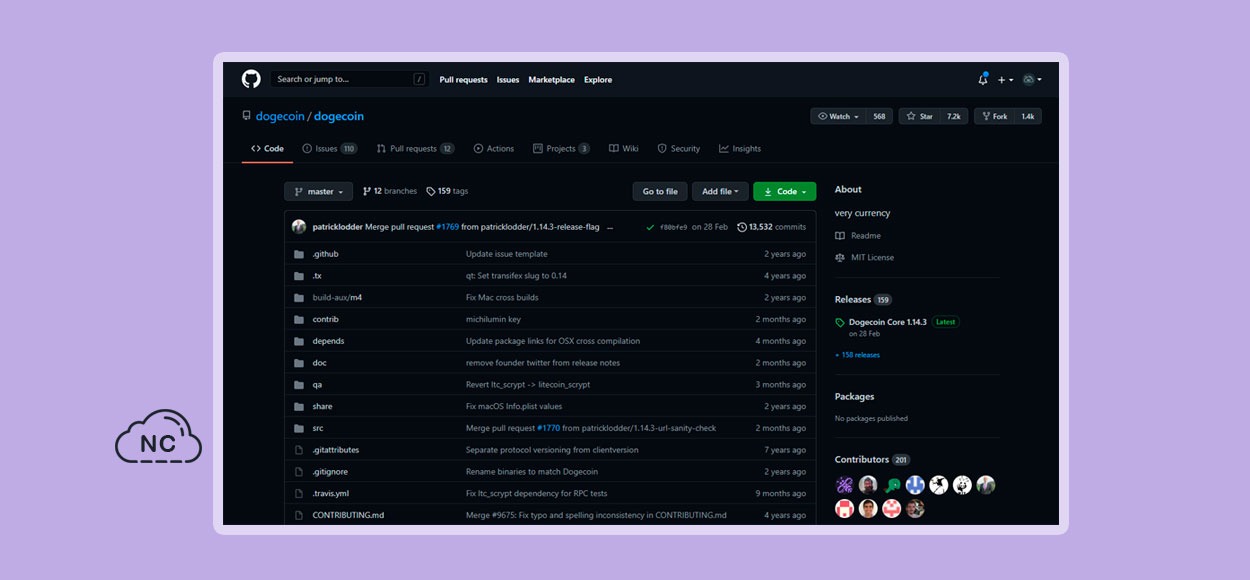Click the folder icon for share
The width and height of the screenshot is (1250, 580).
click(298, 407)
